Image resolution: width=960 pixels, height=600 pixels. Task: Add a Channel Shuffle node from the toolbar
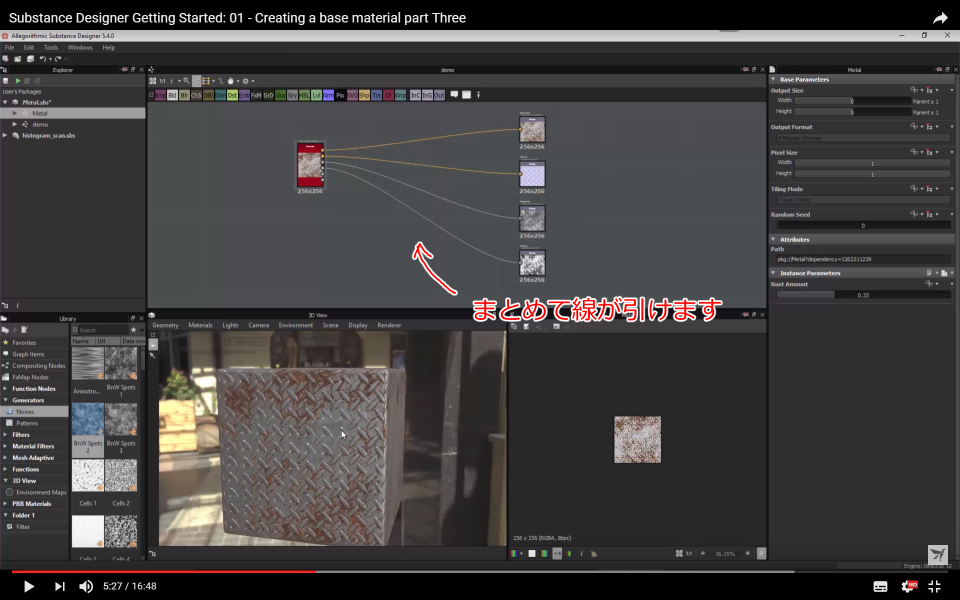click(x=196, y=95)
